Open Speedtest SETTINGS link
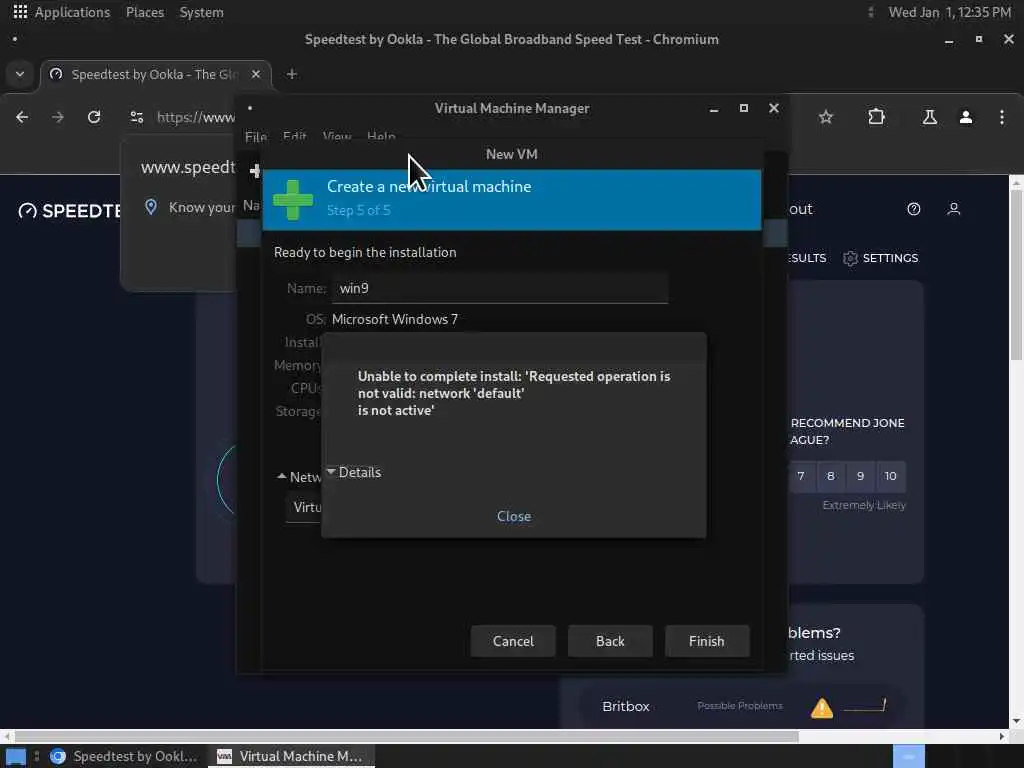 coord(881,258)
